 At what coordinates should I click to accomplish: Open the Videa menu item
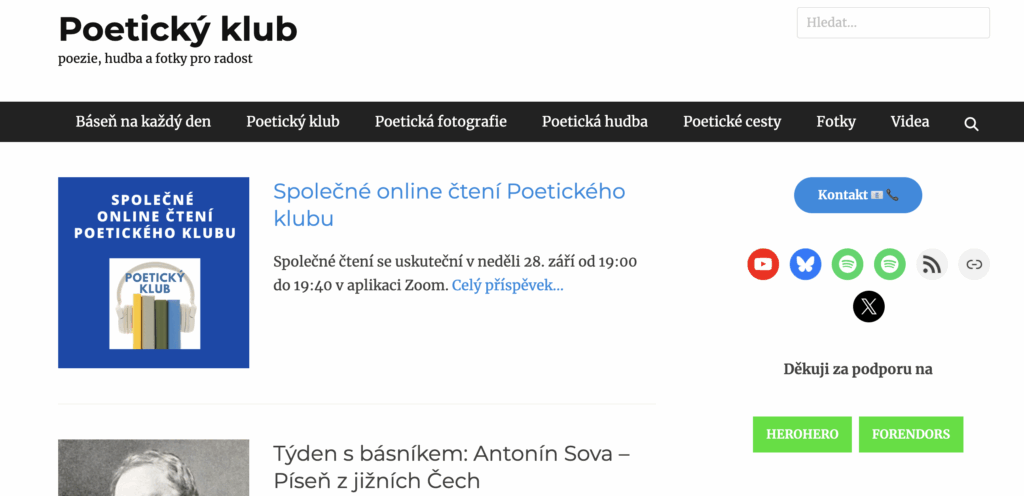[x=910, y=122]
